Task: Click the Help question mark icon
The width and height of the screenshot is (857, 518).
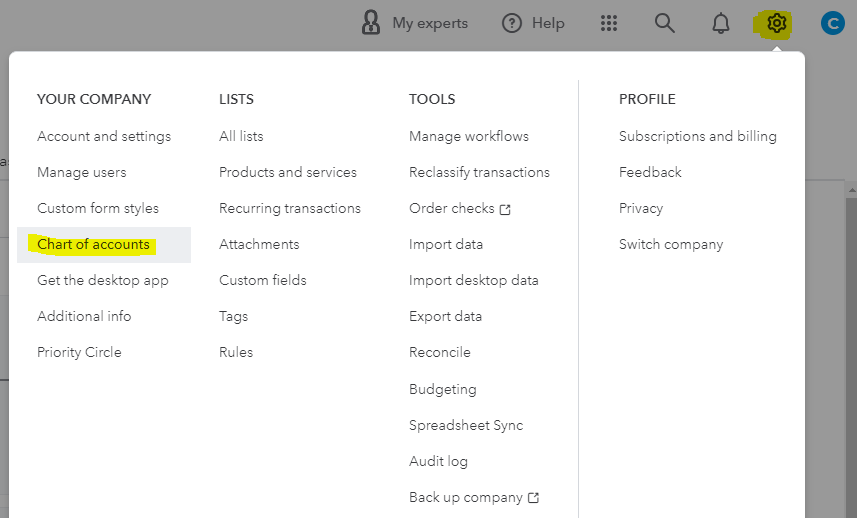Action: (x=512, y=23)
